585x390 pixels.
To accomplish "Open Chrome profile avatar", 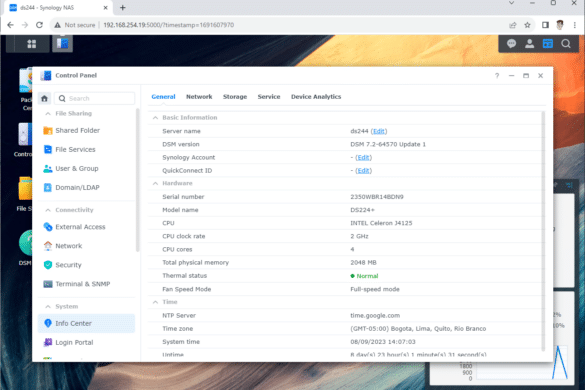I will [560, 25].
